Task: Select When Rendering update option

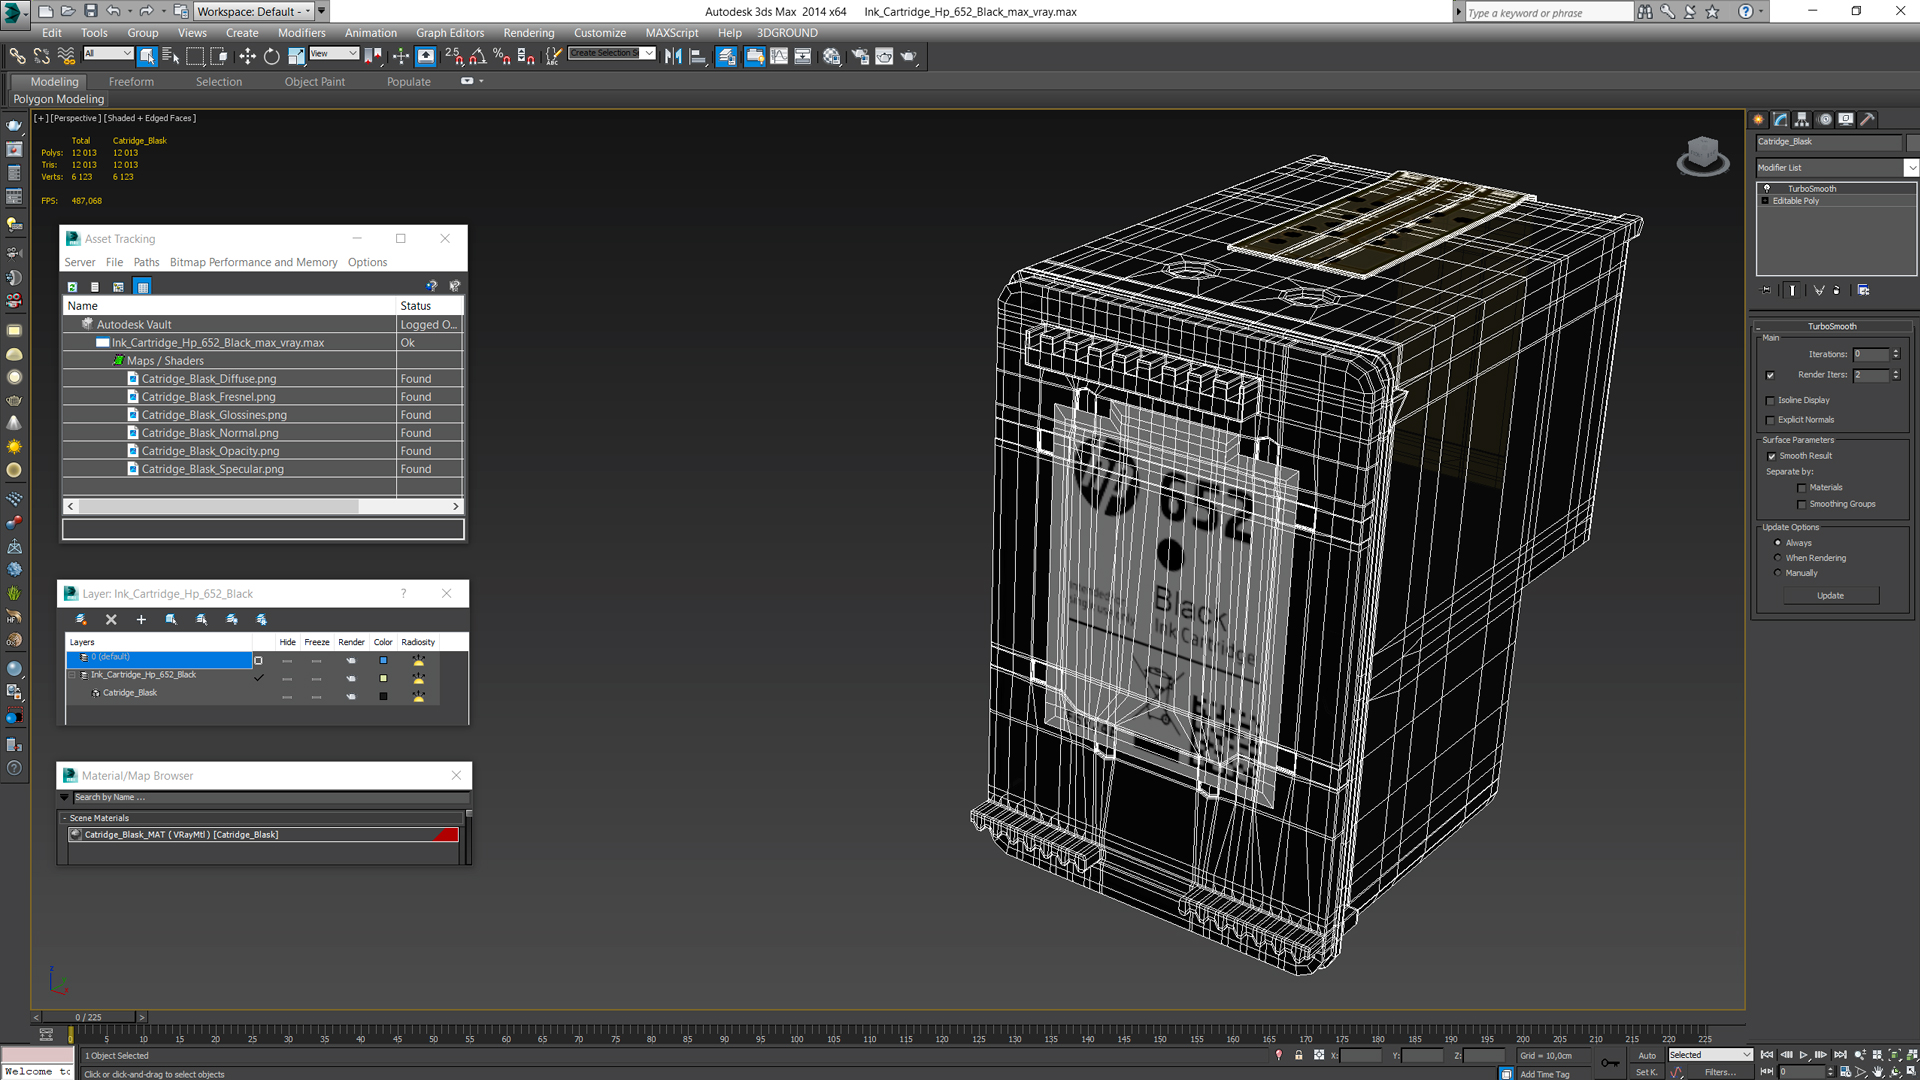Action: [1777, 558]
